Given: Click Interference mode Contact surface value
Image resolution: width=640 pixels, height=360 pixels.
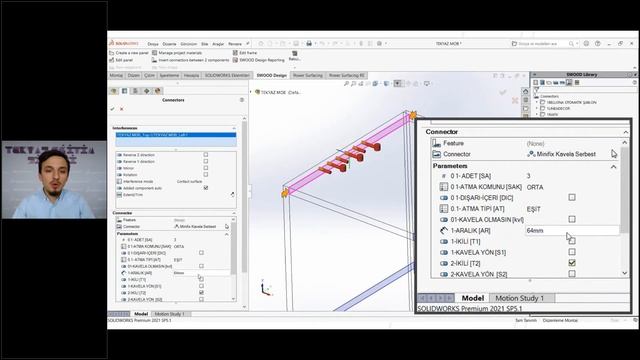Looking at the screenshot, I should (189, 181).
